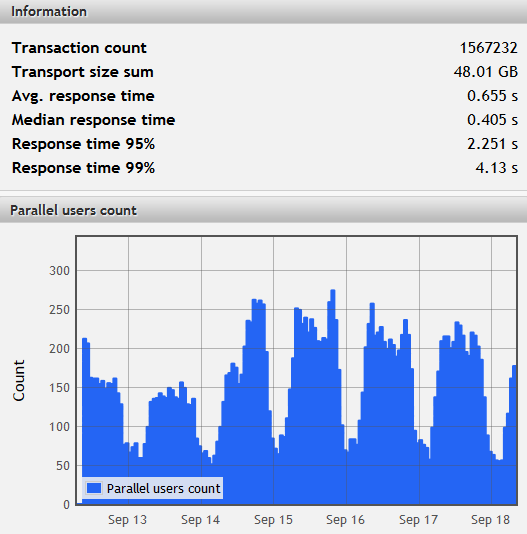Image resolution: width=527 pixels, height=534 pixels.
Task: Click the Parallel users count legend label
Action: tap(164, 488)
